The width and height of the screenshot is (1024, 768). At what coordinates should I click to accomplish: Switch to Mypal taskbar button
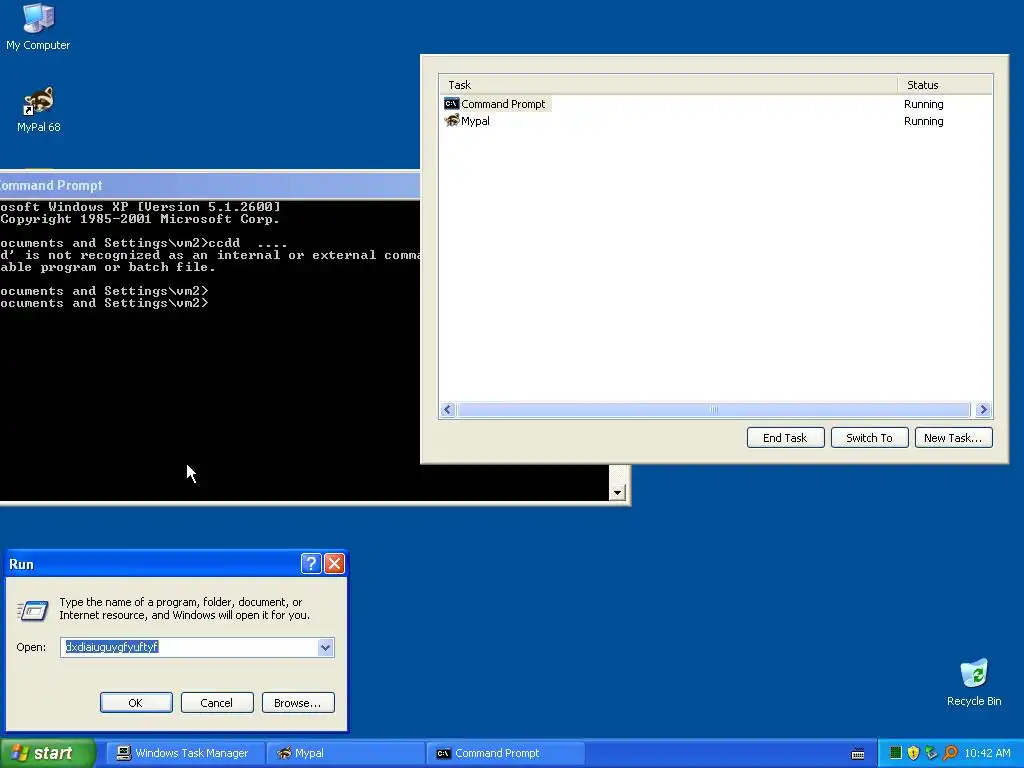[x=346, y=753]
